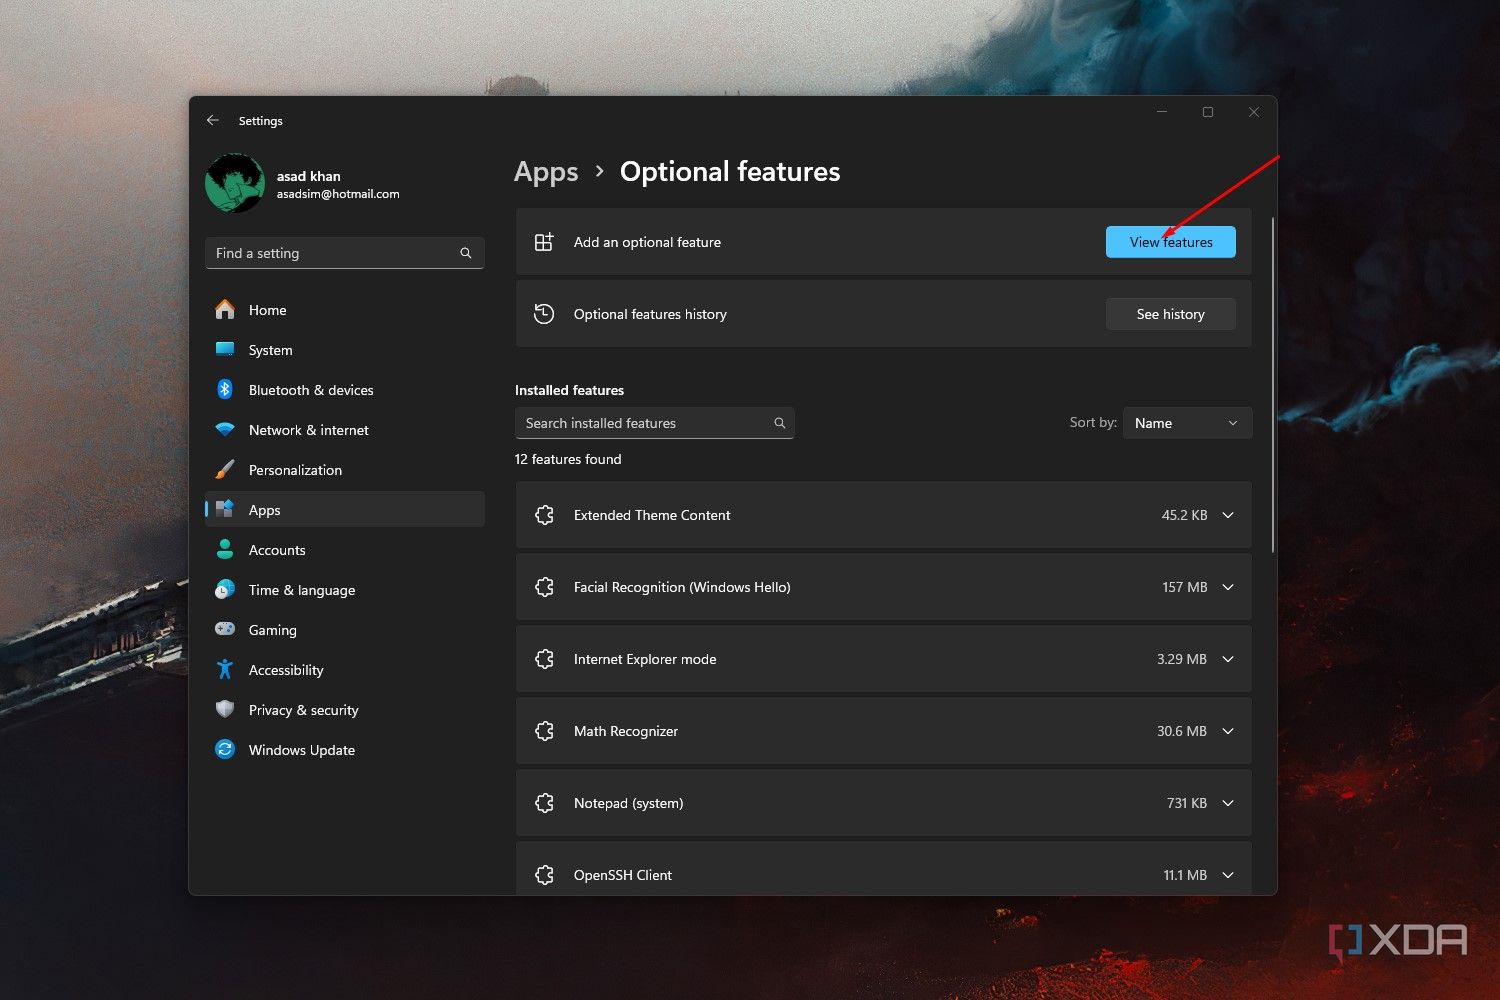Expand Facial Recognition (Windows Hello) details
The image size is (1500, 1000).
pos(1228,587)
